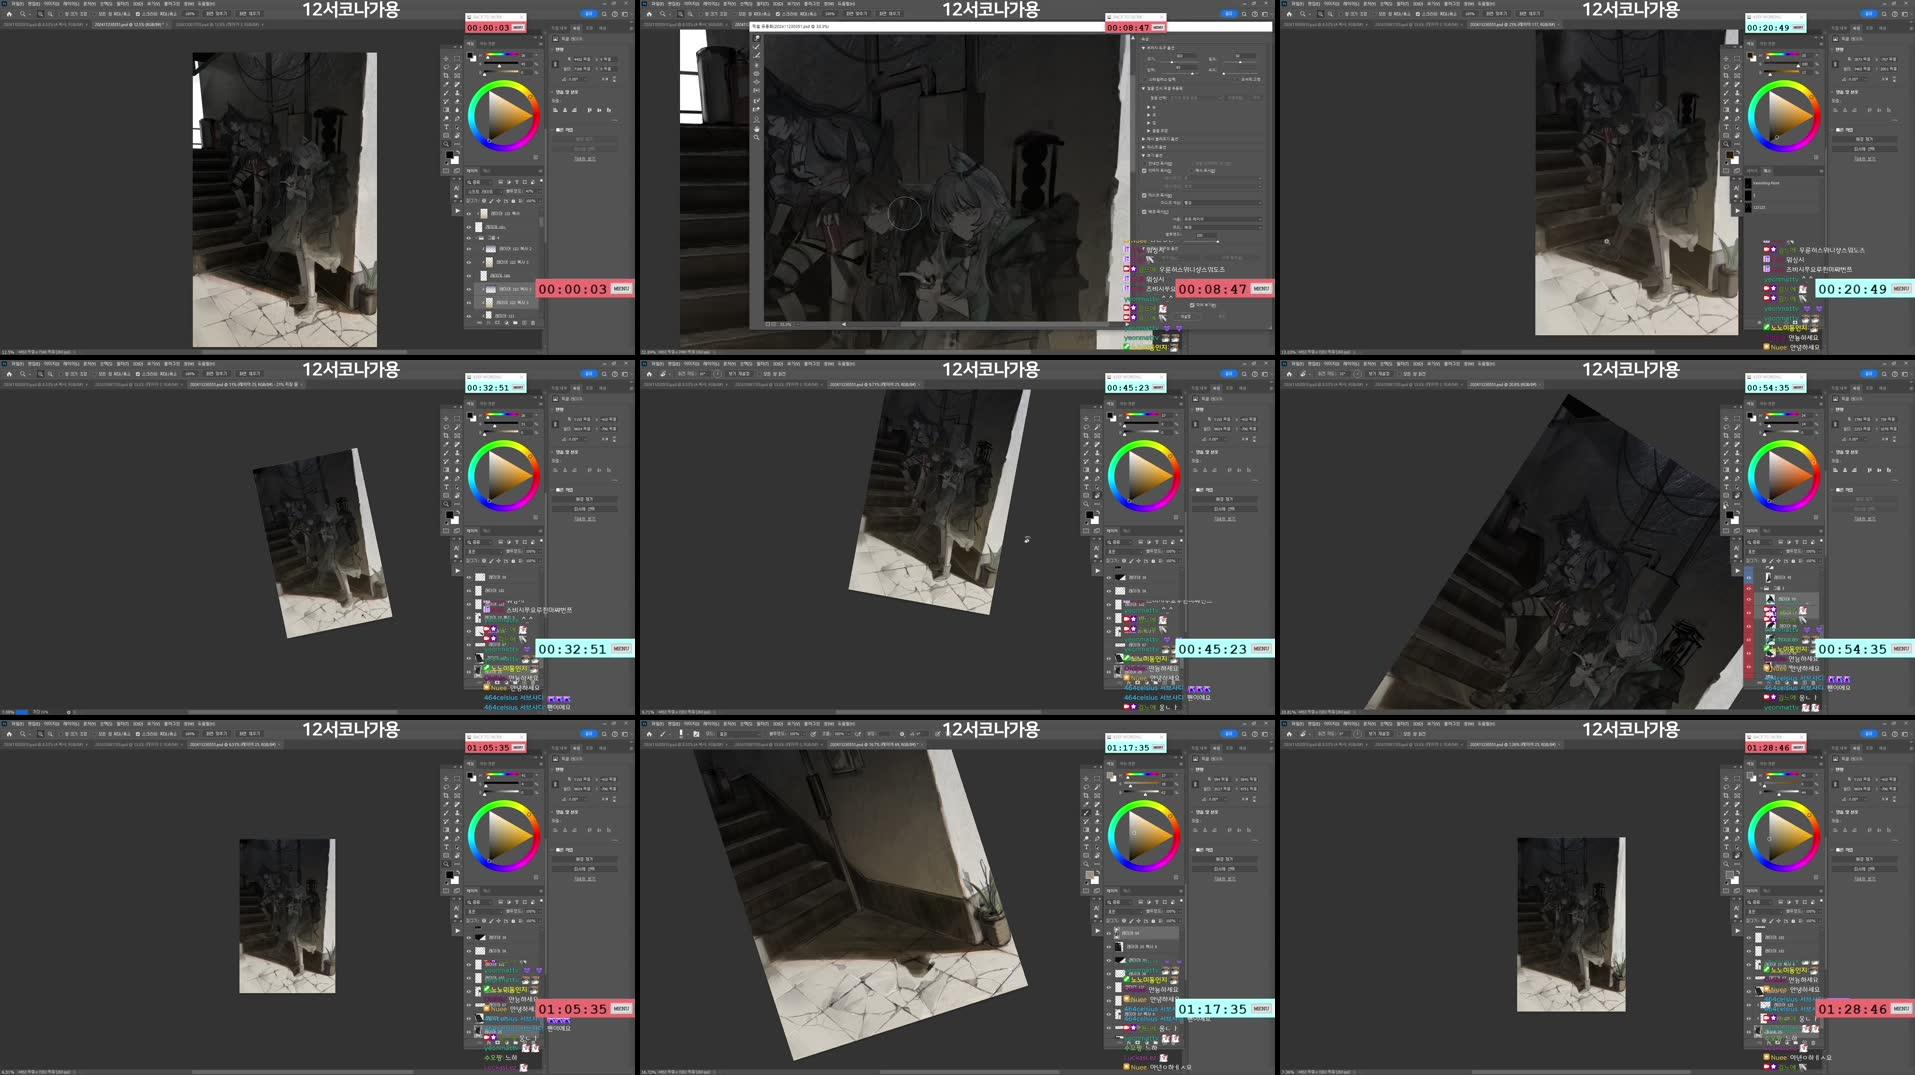
Task: Click 자세히 보기 link in 00:00:03 frame
Action: click(585, 159)
